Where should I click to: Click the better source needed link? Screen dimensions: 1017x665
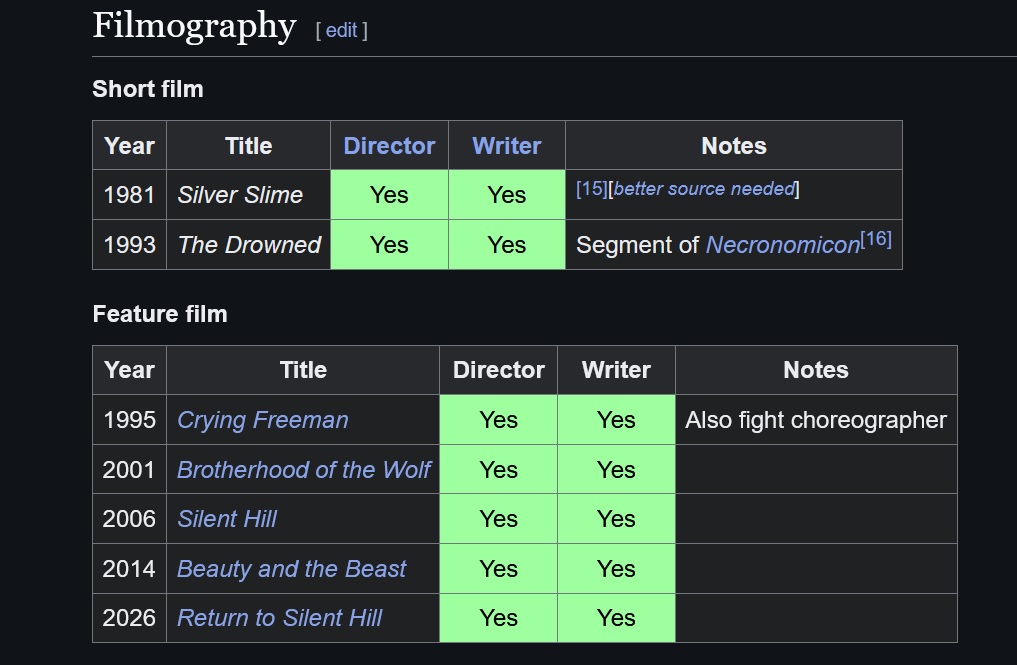(704, 189)
